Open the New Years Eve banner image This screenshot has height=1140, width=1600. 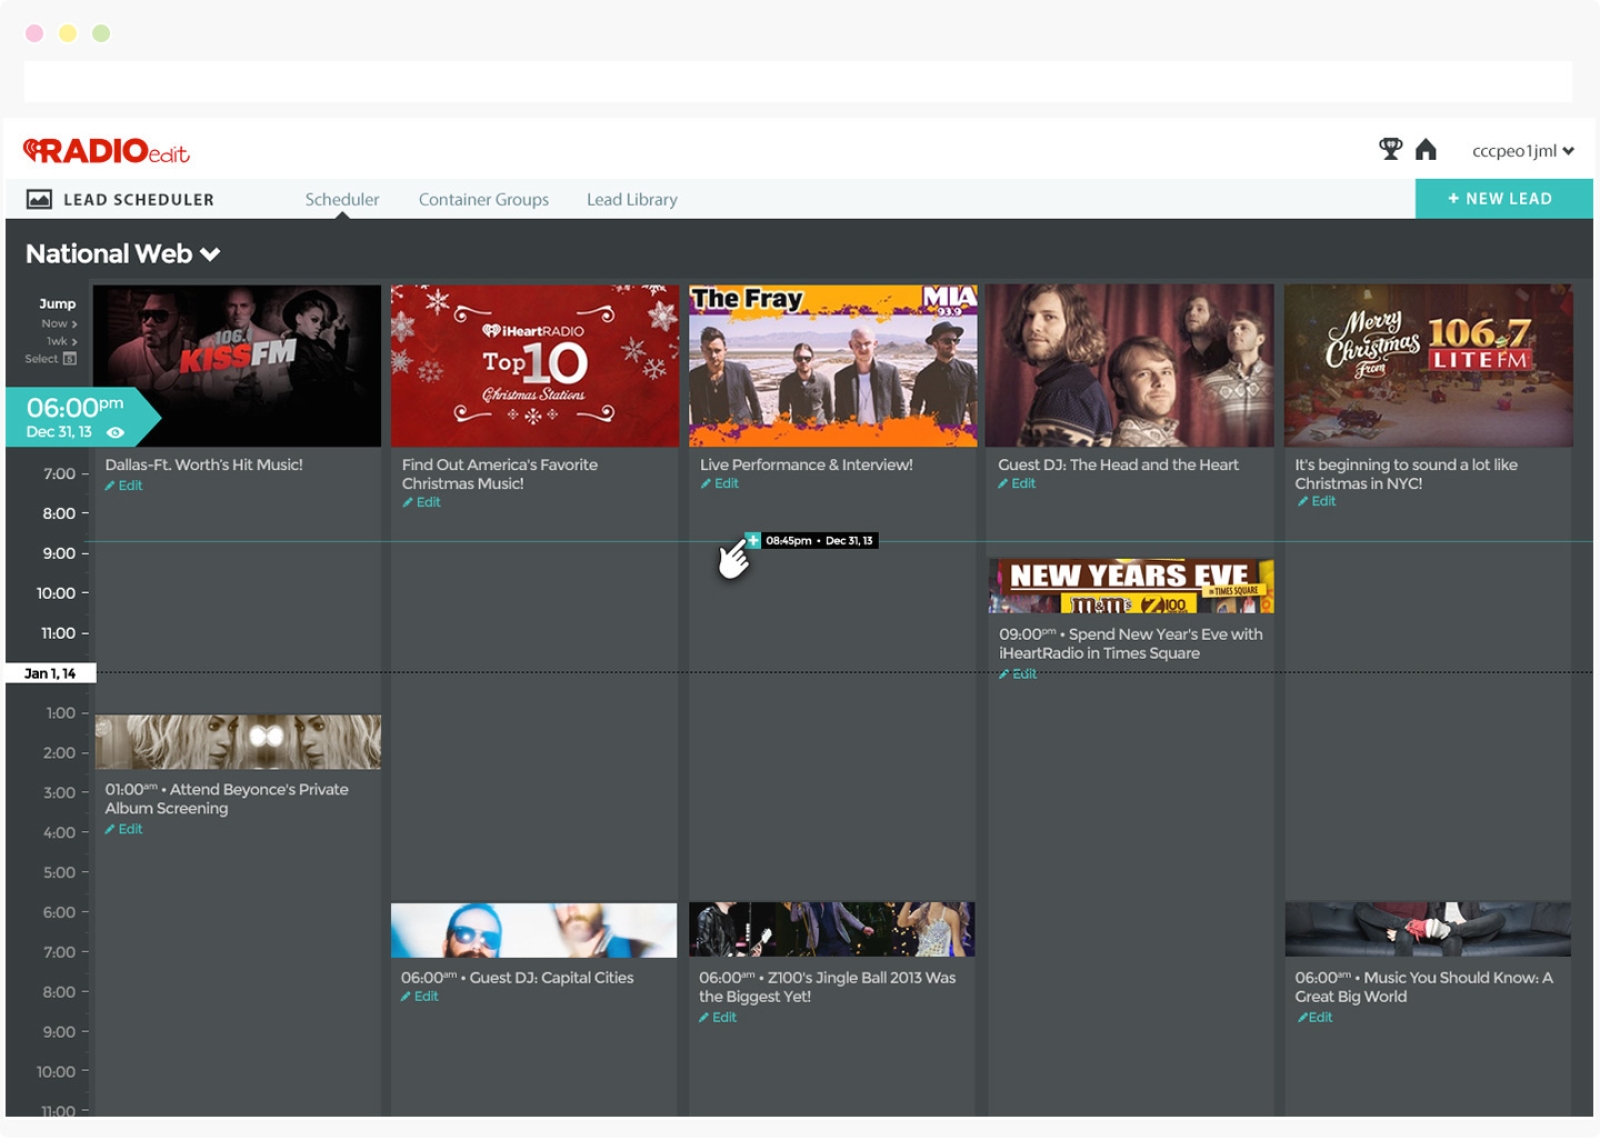[1131, 586]
